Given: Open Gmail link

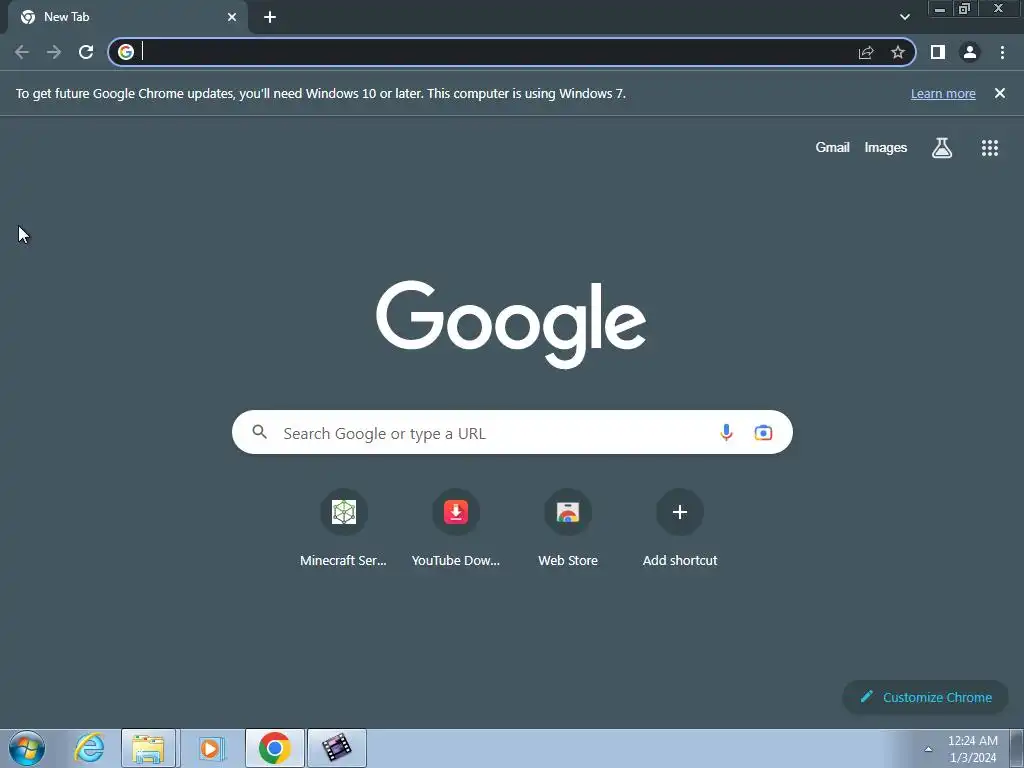Looking at the screenshot, I should pyautogui.click(x=832, y=148).
